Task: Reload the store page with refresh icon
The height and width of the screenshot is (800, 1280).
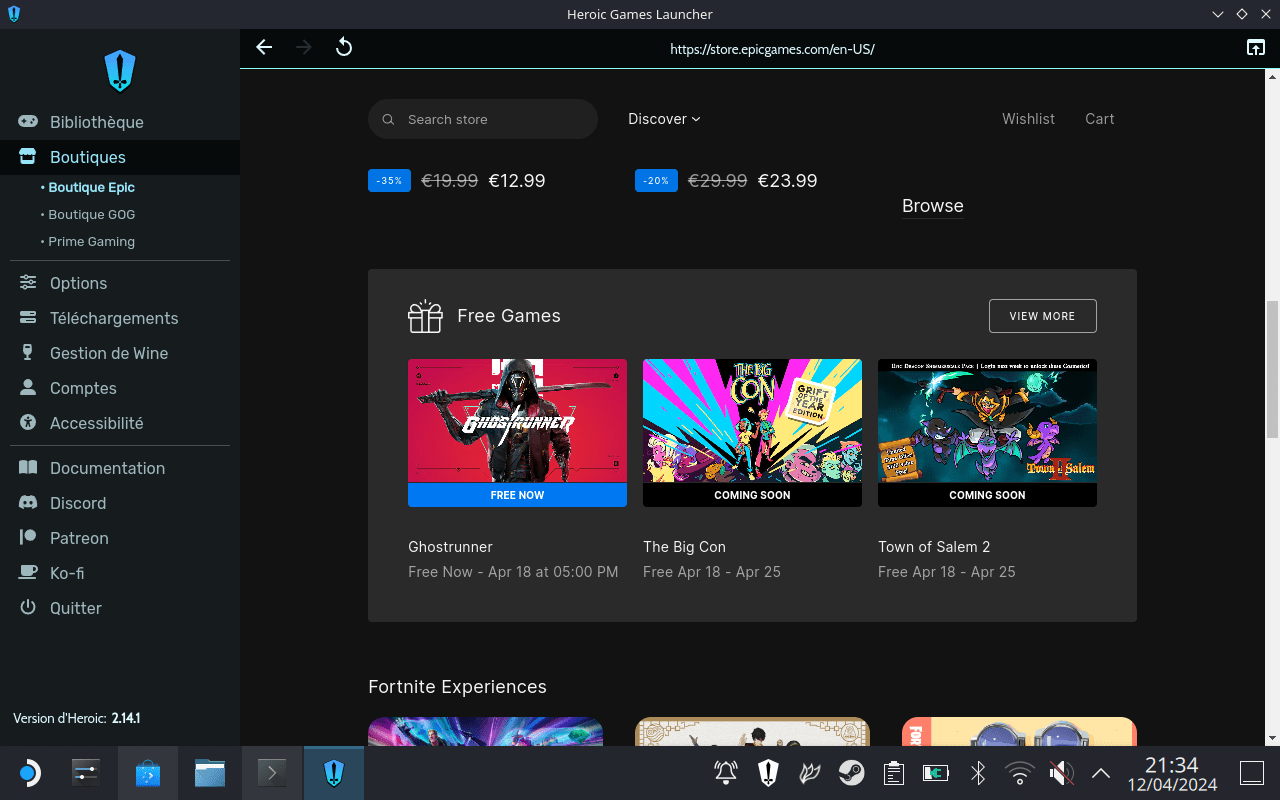Action: pos(344,47)
